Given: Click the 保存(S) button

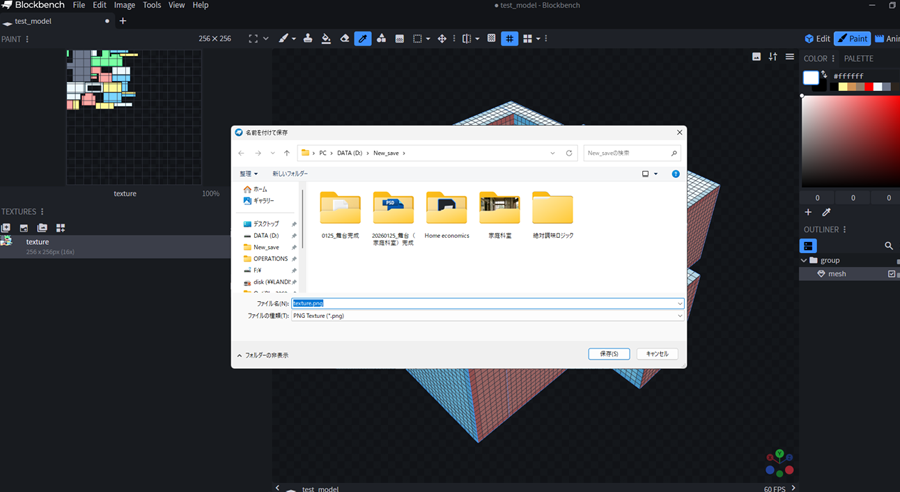Looking at the screenshot, I should pos(609,354).
